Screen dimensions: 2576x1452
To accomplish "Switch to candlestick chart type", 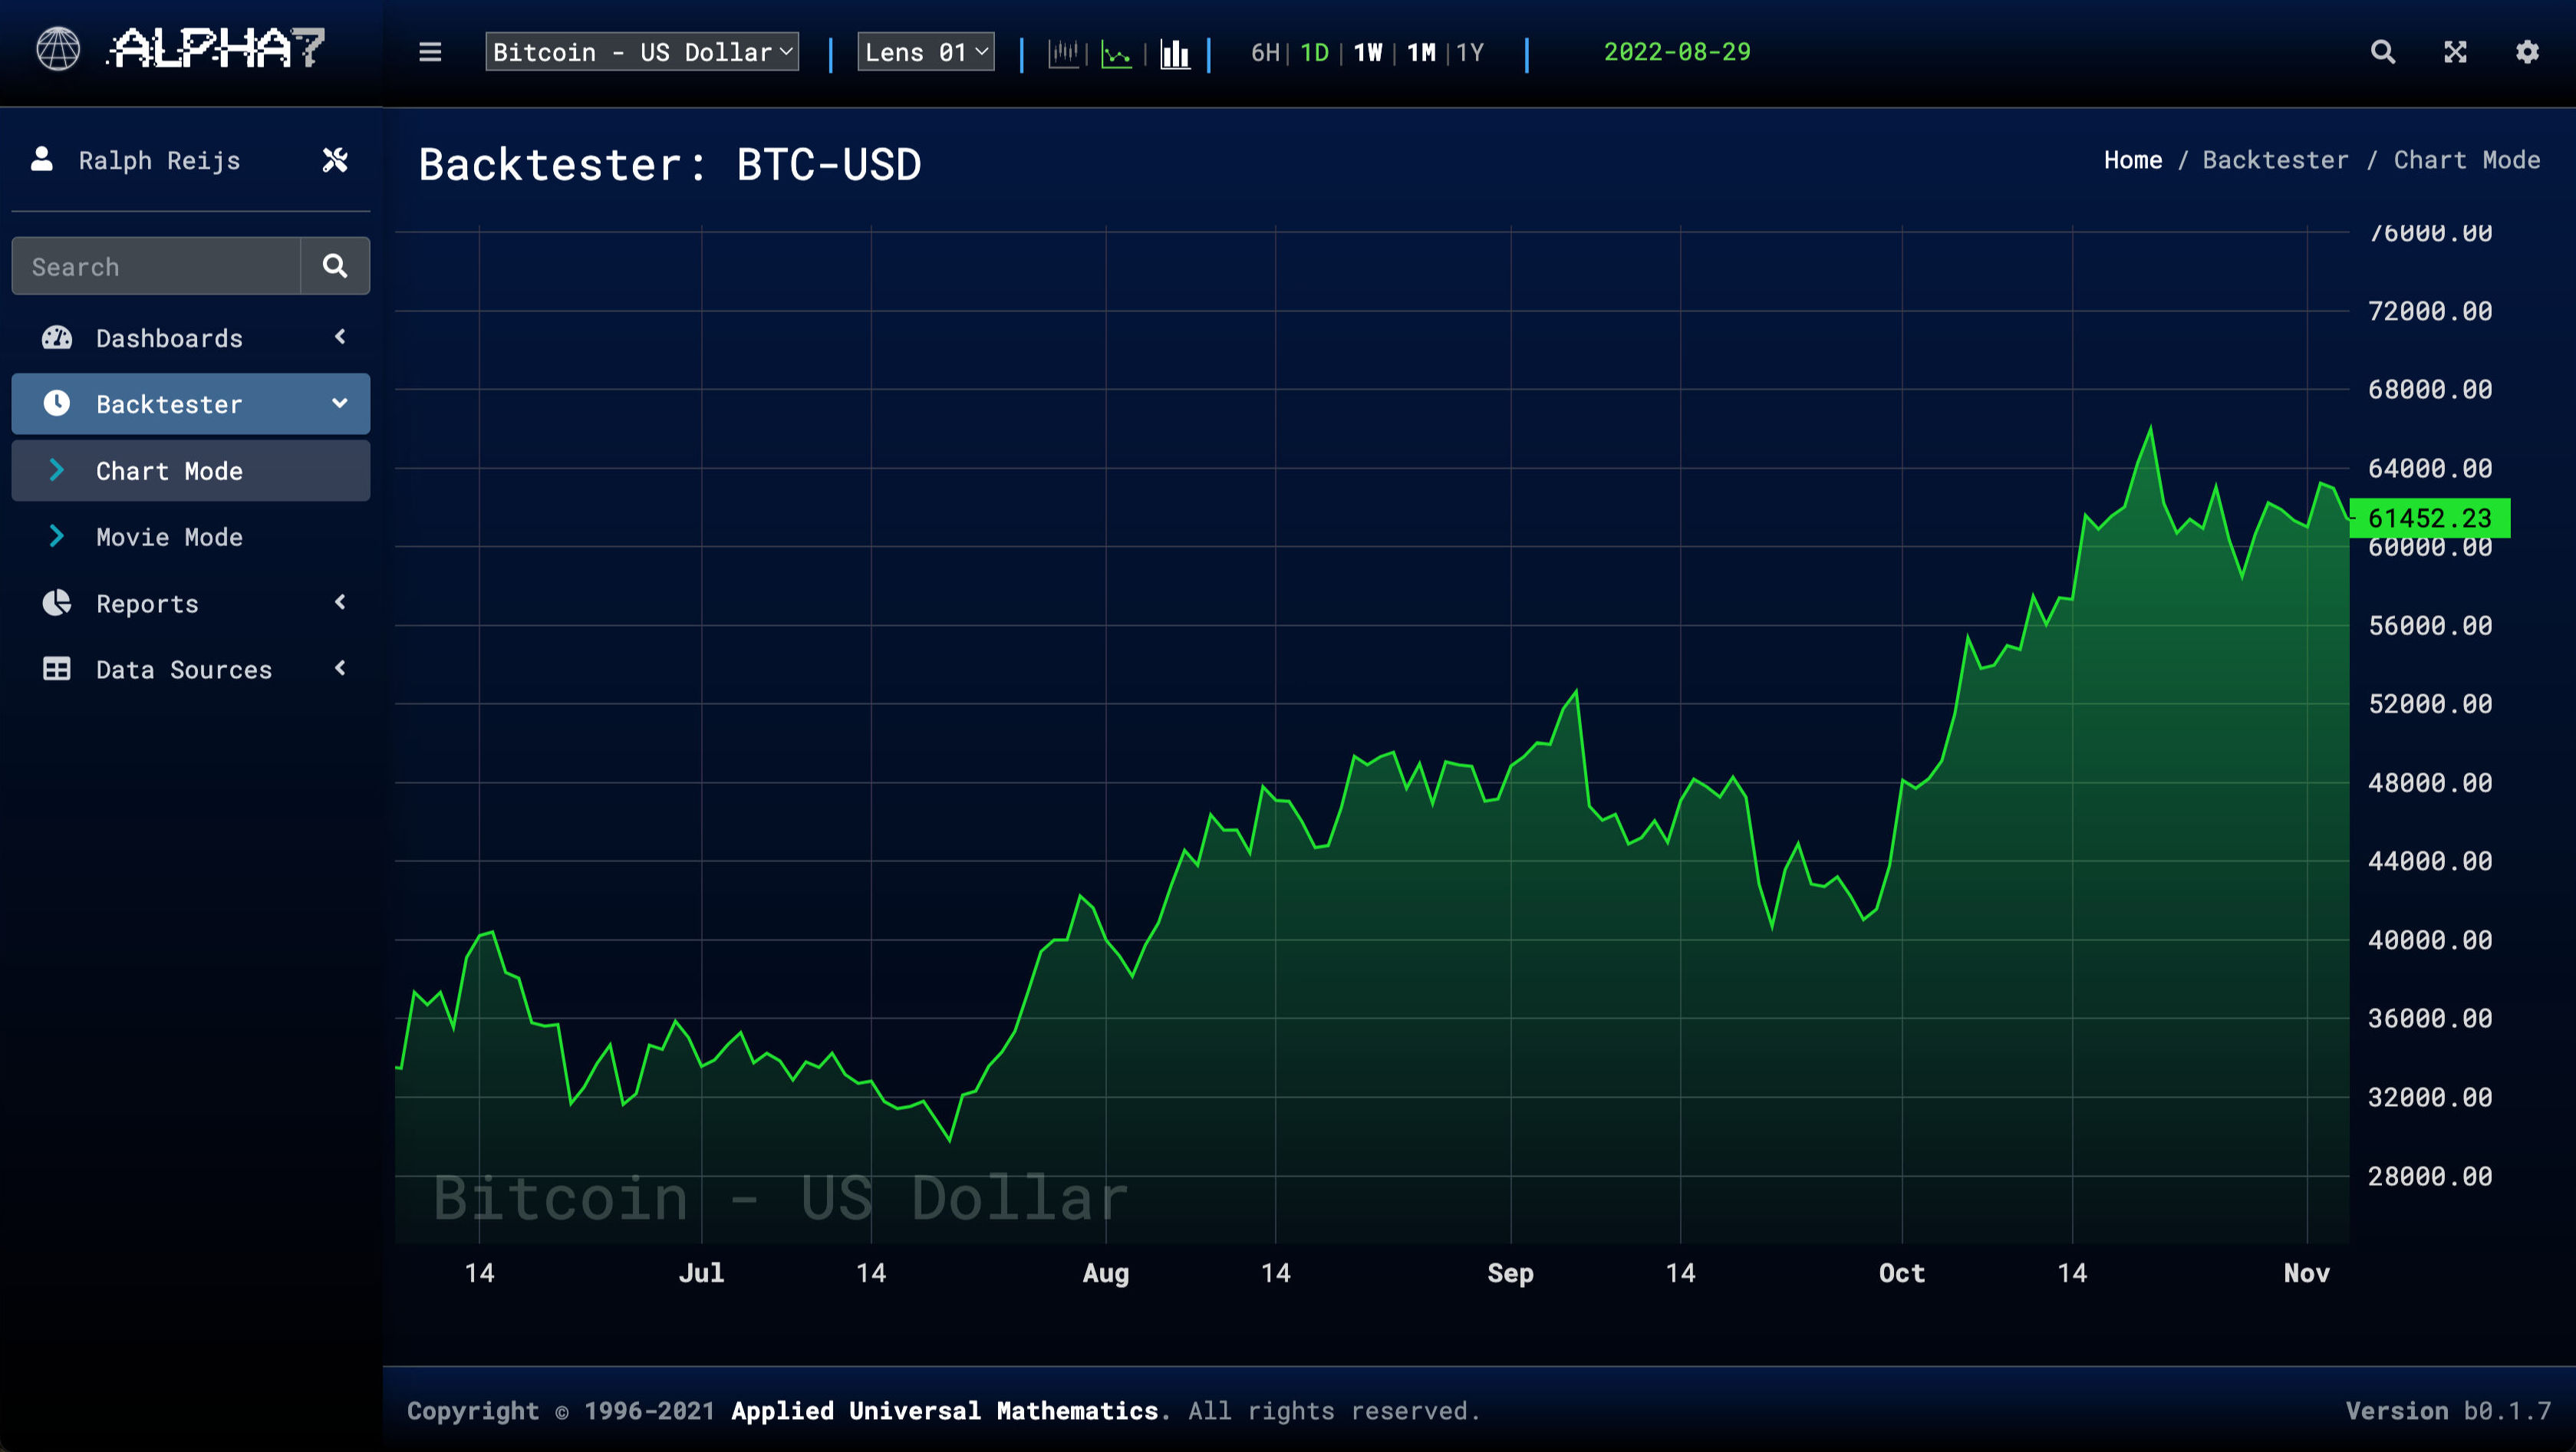I will coord(1063,52).
